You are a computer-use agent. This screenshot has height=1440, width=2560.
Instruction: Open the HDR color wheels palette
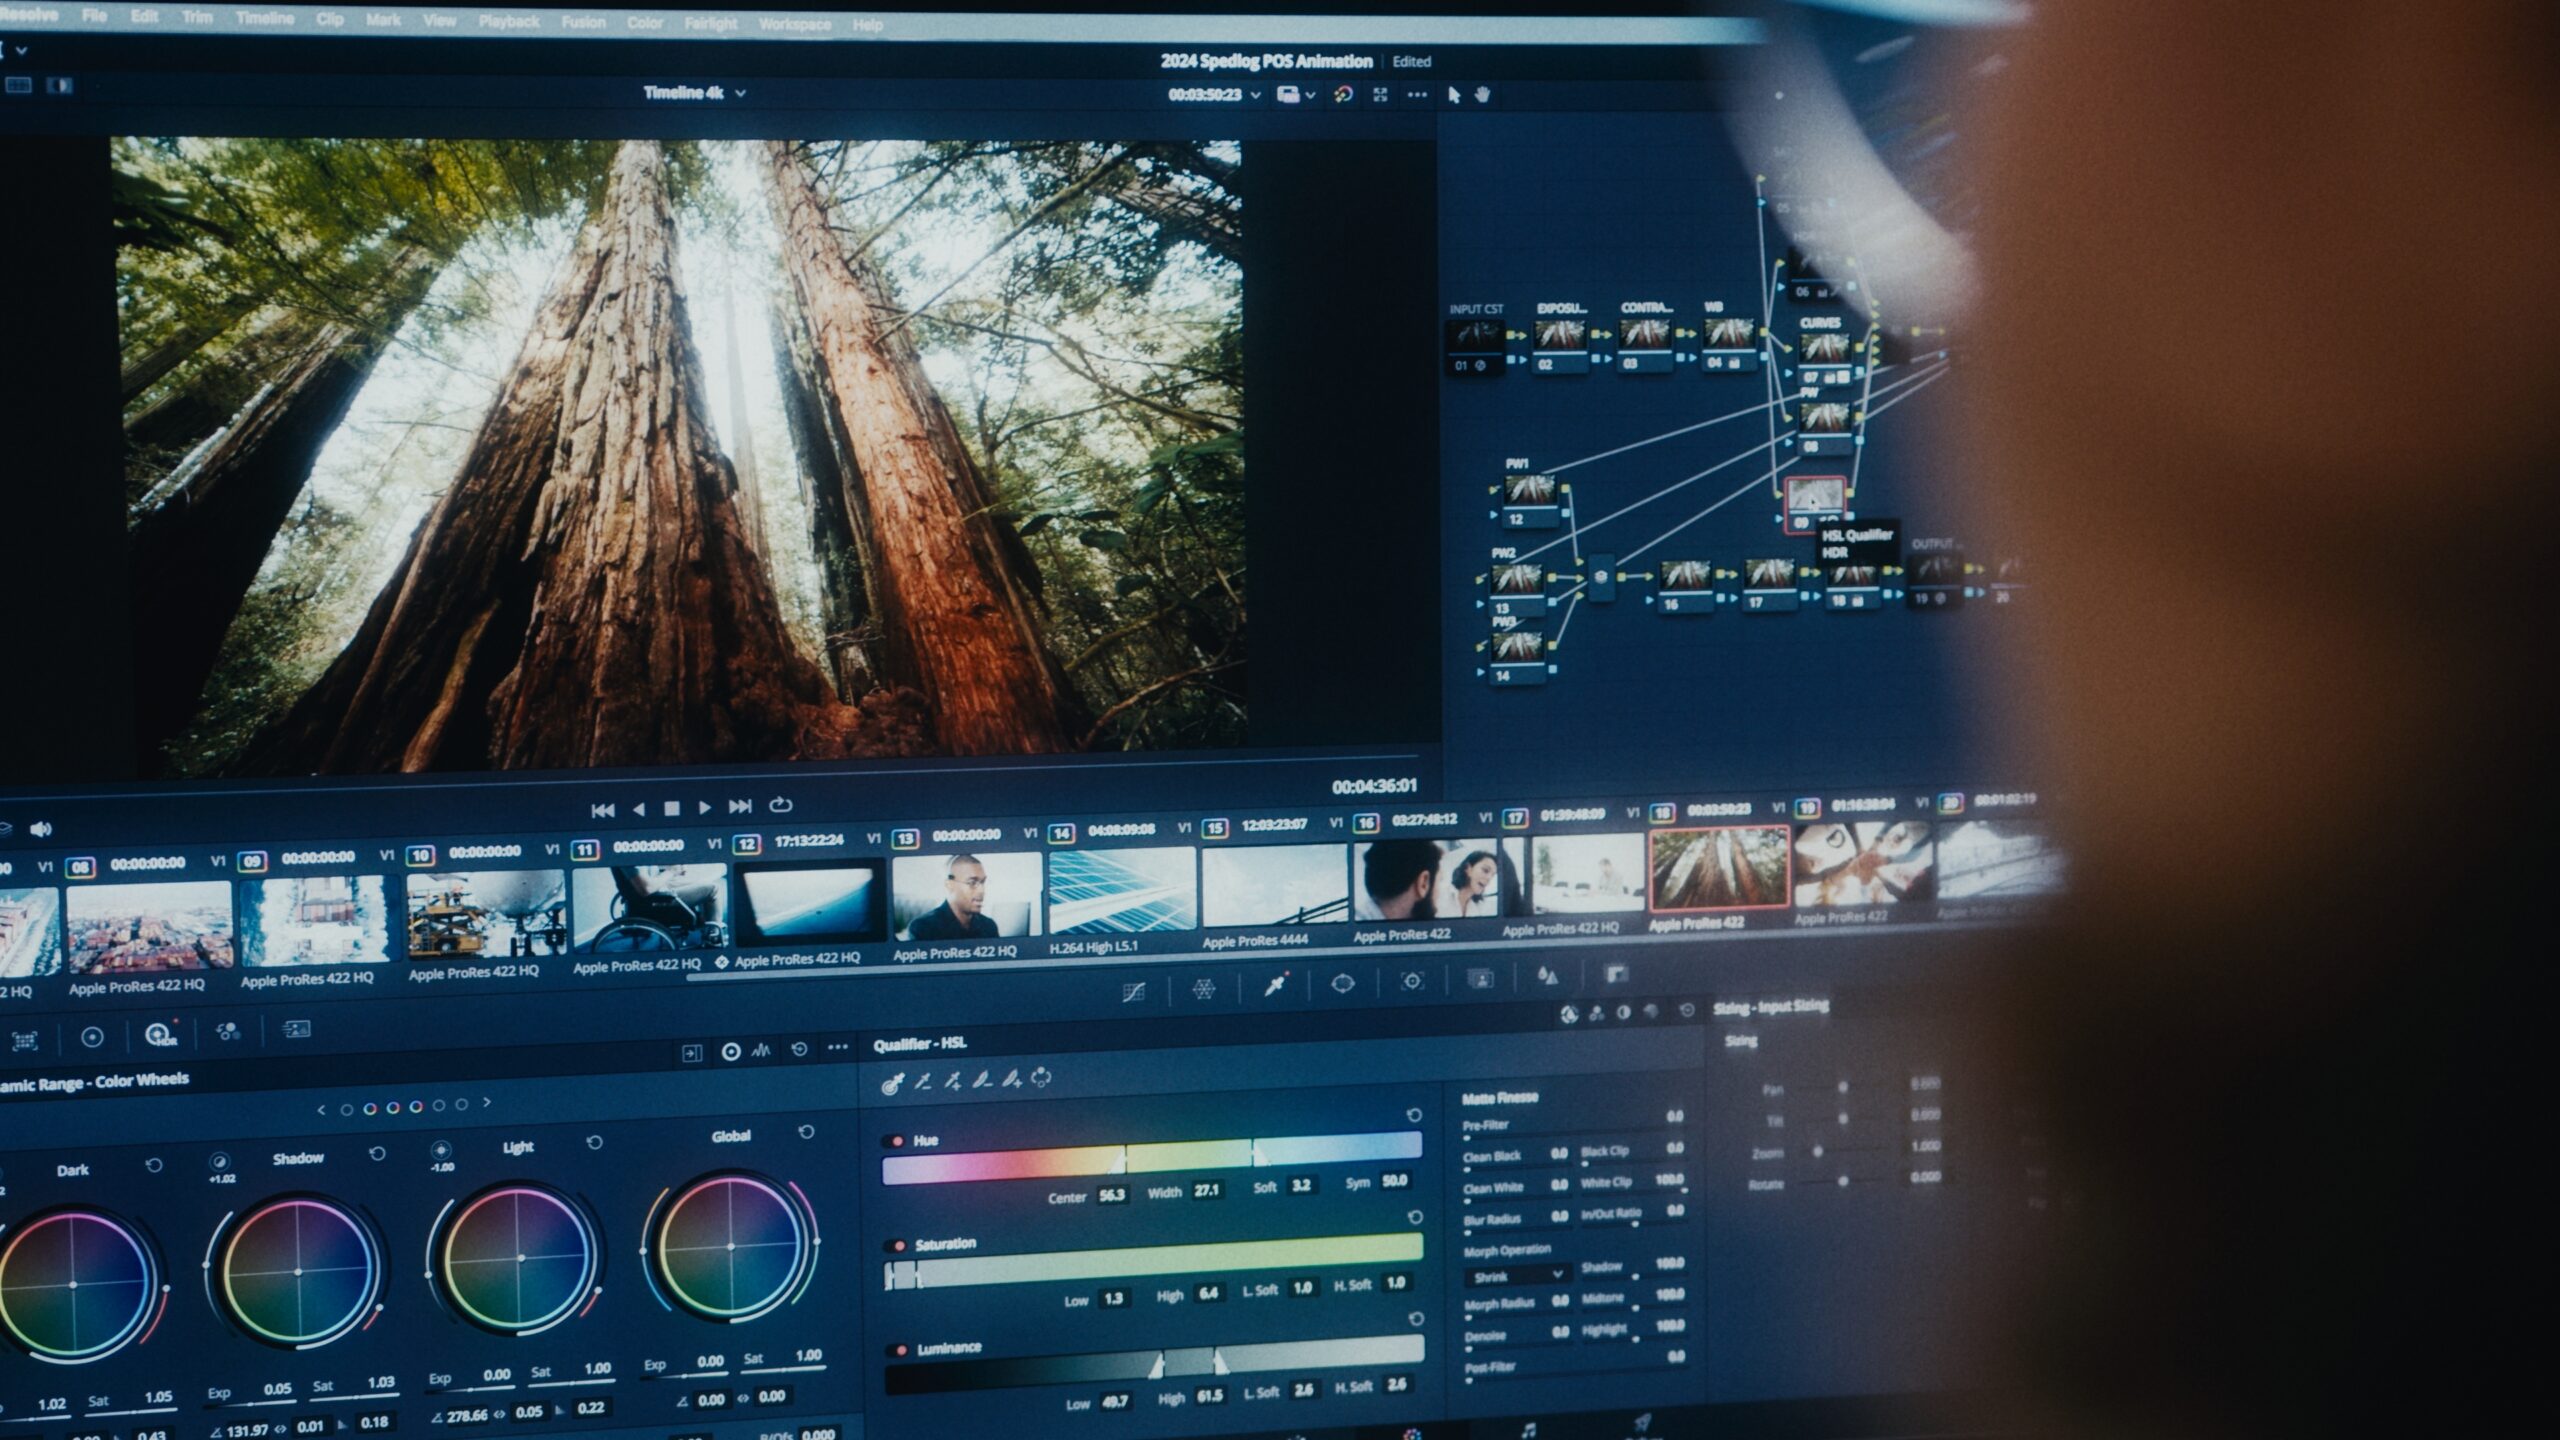[160, 1035]
